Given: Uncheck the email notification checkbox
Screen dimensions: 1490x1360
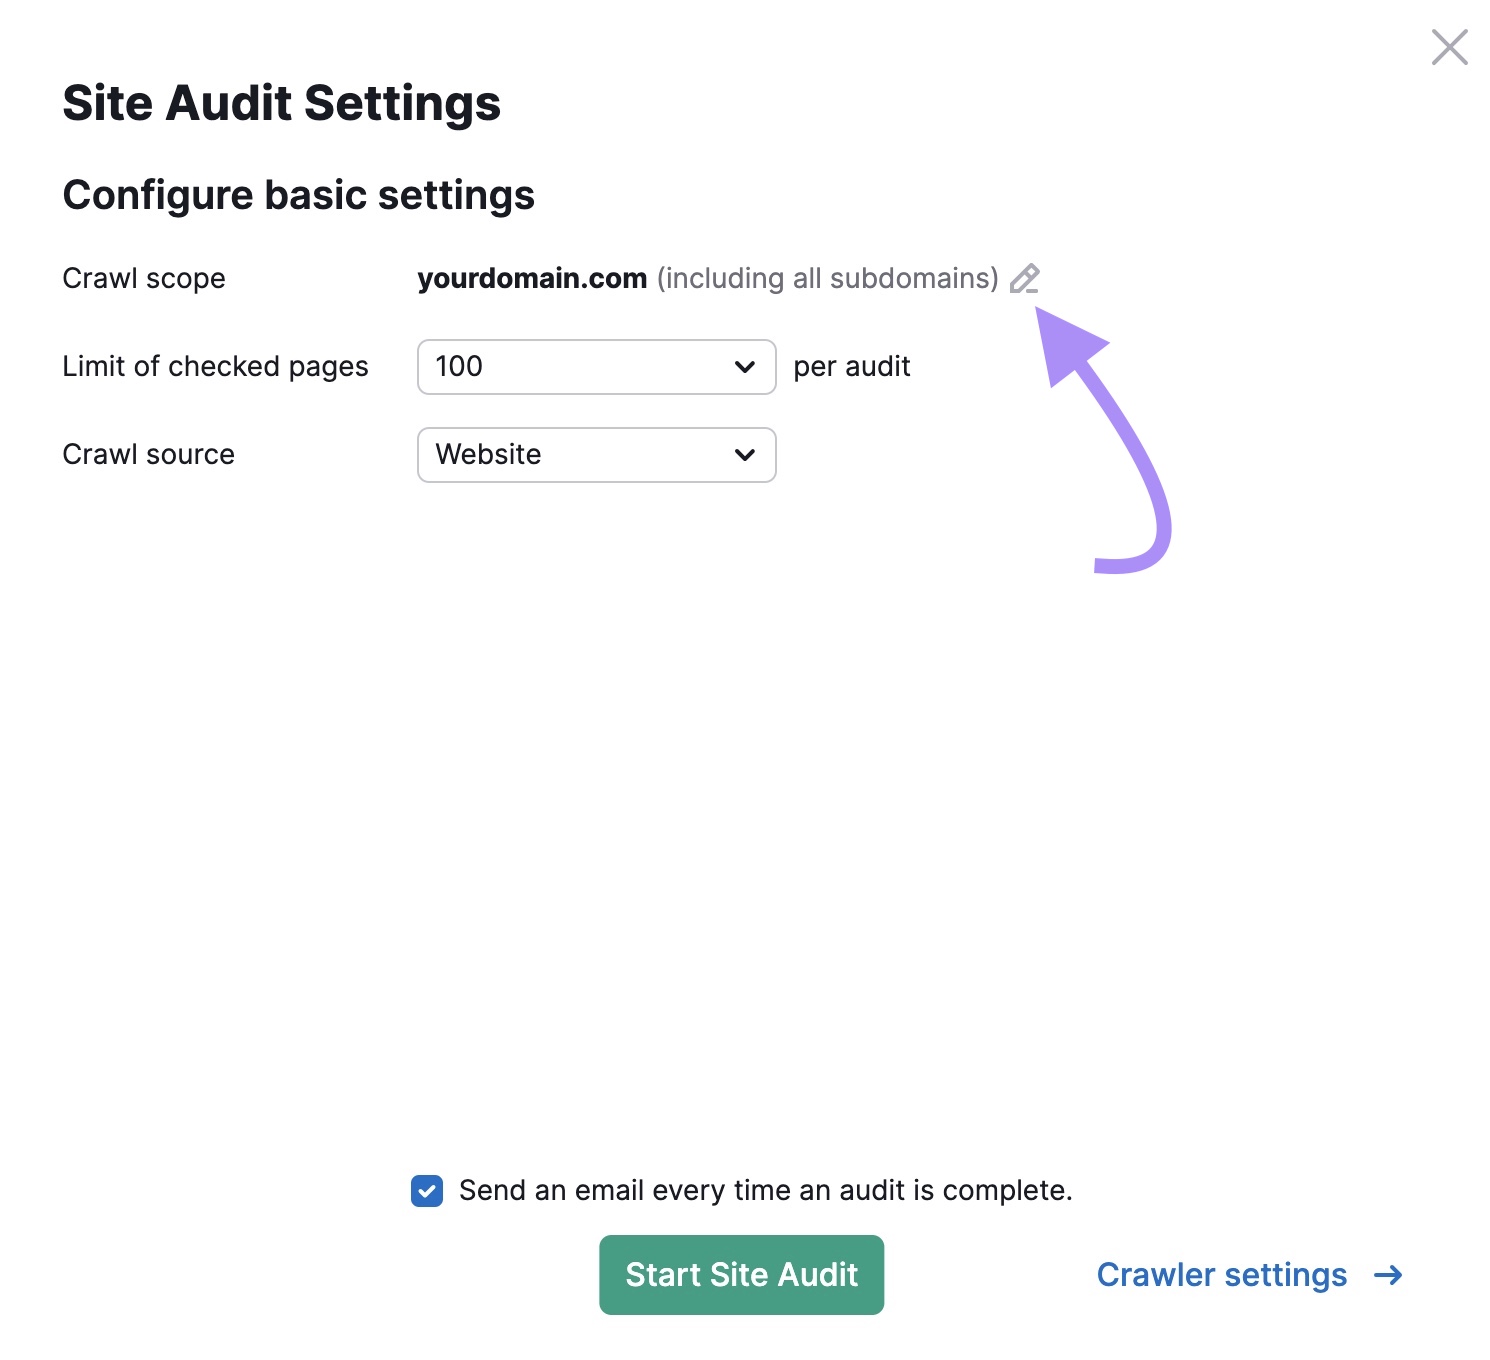Looking at the screenshot, I should (x=427, y=1191).
